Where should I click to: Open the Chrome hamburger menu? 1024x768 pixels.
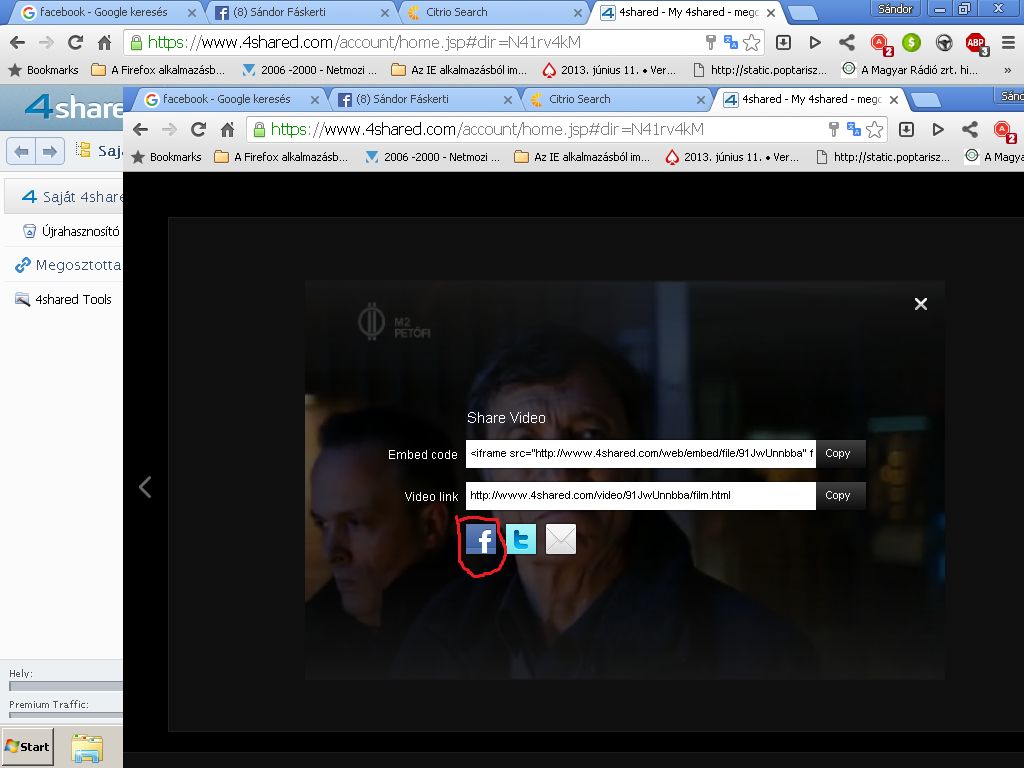tap(1008, 42)
